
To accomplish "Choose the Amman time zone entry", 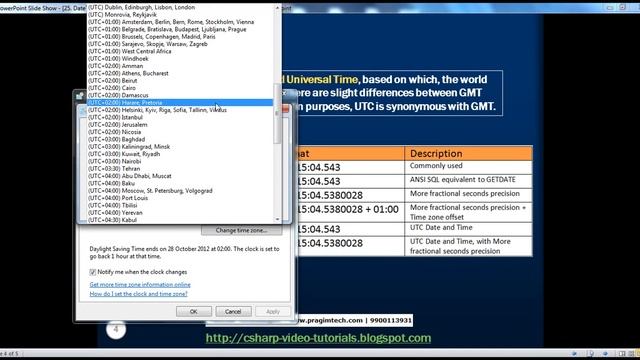I will (180, 66).
